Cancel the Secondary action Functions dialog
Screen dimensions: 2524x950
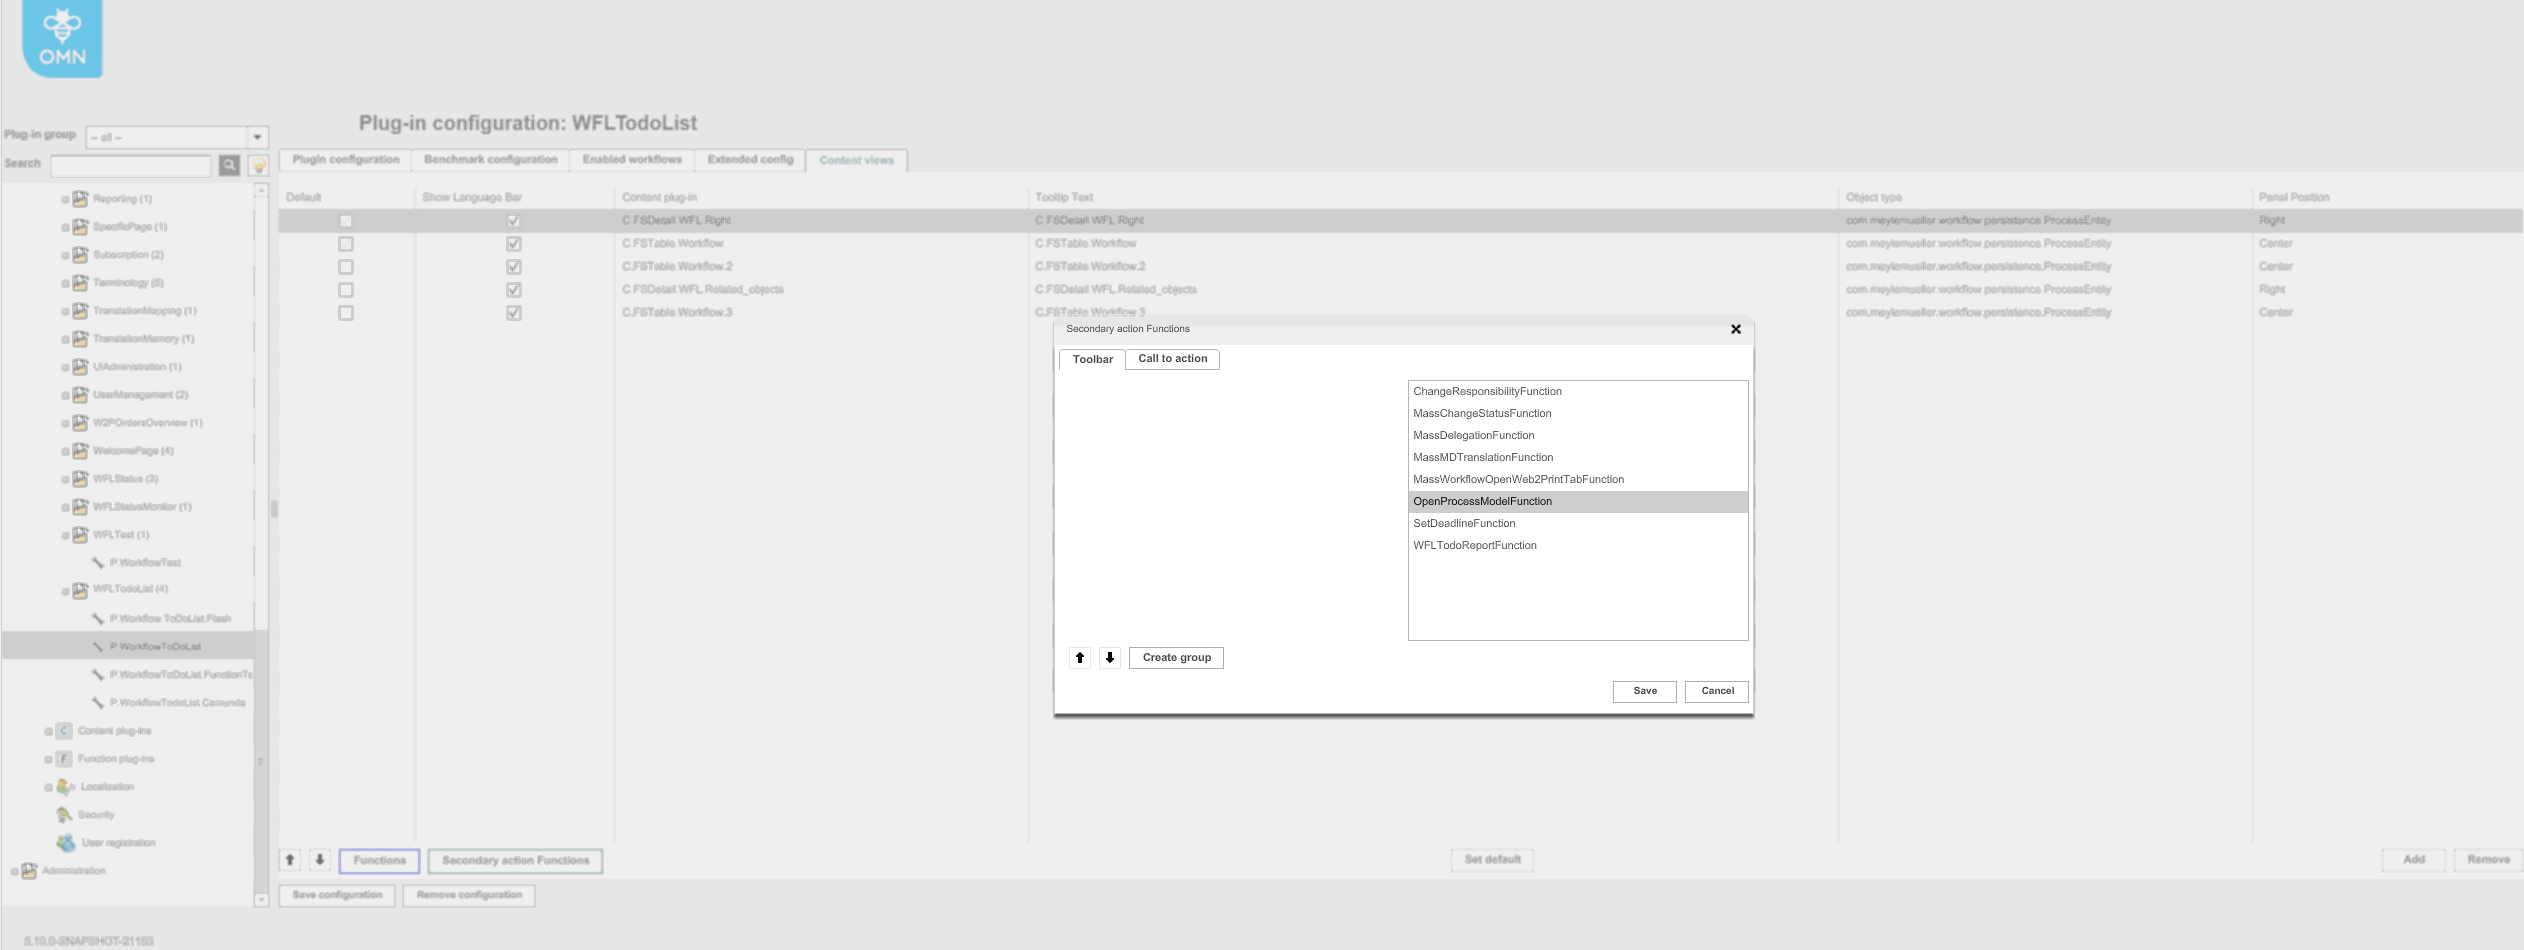(x=1717, y=691)
